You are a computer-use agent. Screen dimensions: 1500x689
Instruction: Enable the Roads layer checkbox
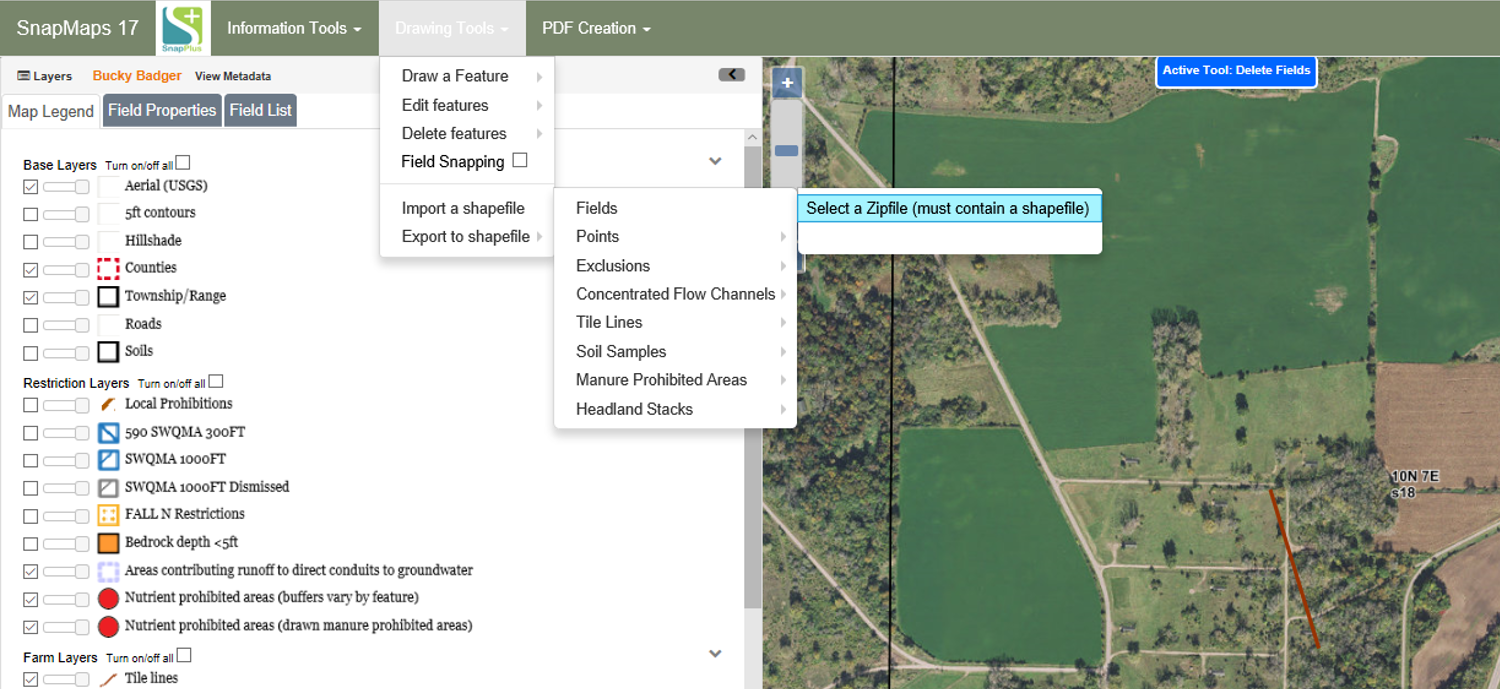(30, 325)
